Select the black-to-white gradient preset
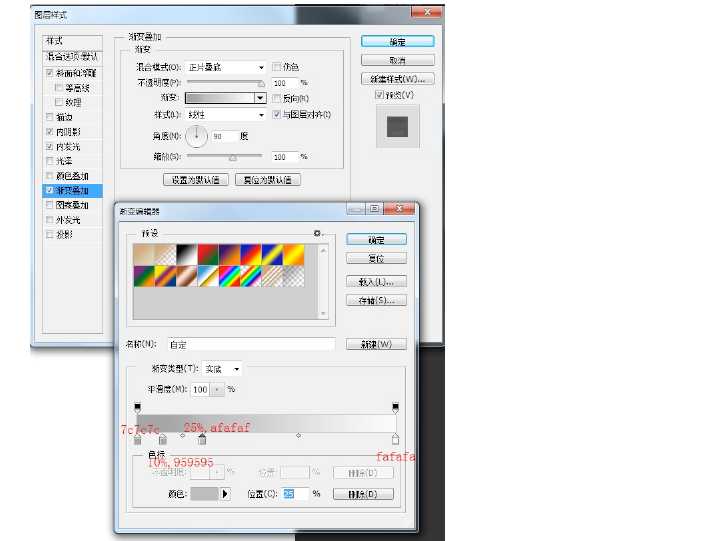720x541 pixels. pos(185,254)
